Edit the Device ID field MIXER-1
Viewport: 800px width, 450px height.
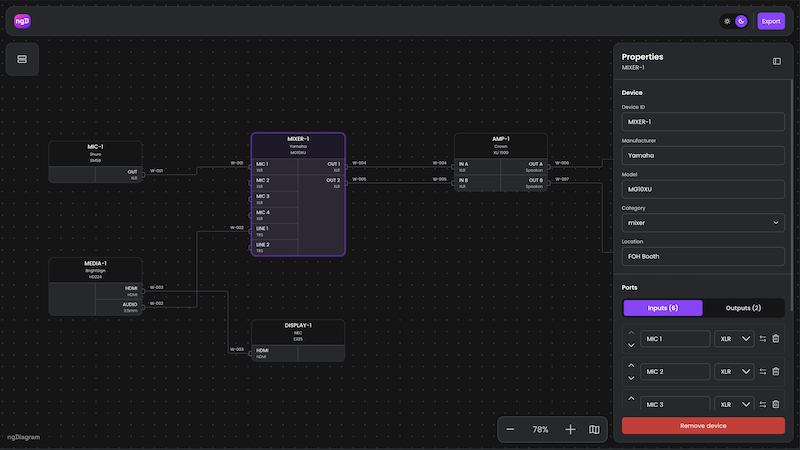click(x=703, y=122)
